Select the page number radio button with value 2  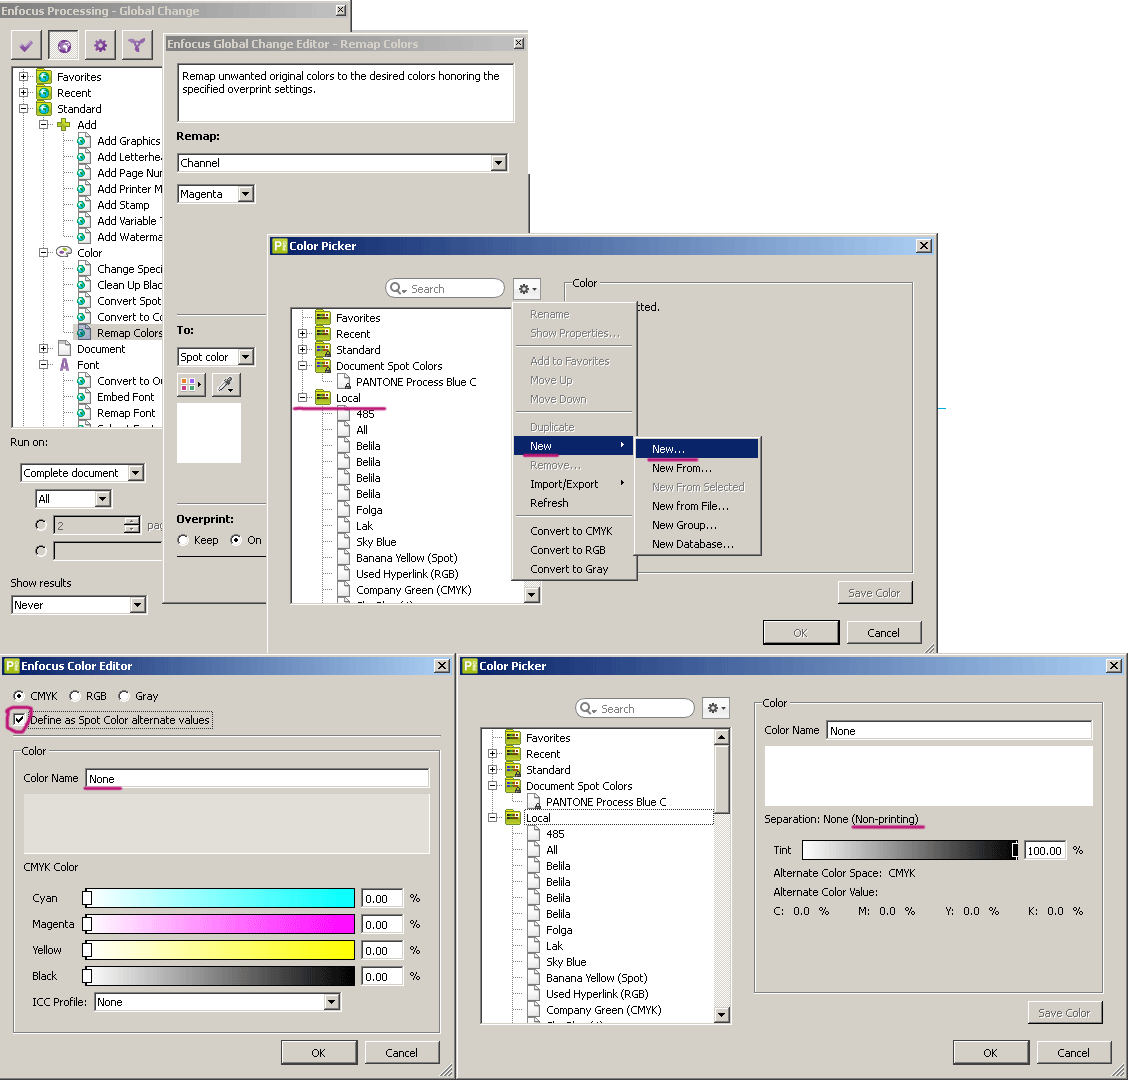click(x=40, y=525)
